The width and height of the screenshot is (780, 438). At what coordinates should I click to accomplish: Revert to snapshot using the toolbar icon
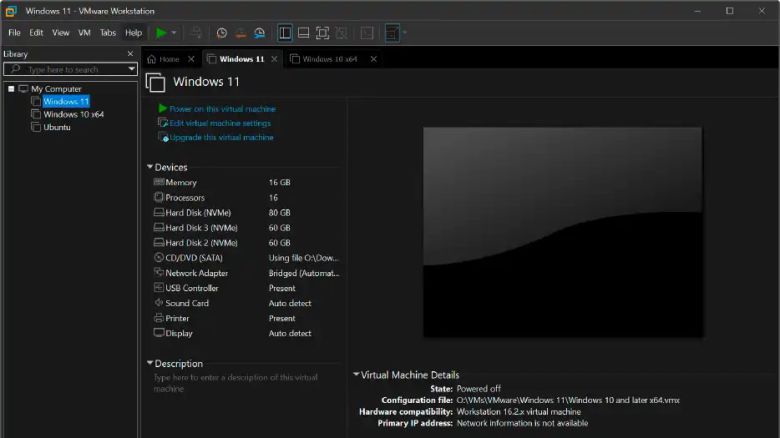(240, 33)
